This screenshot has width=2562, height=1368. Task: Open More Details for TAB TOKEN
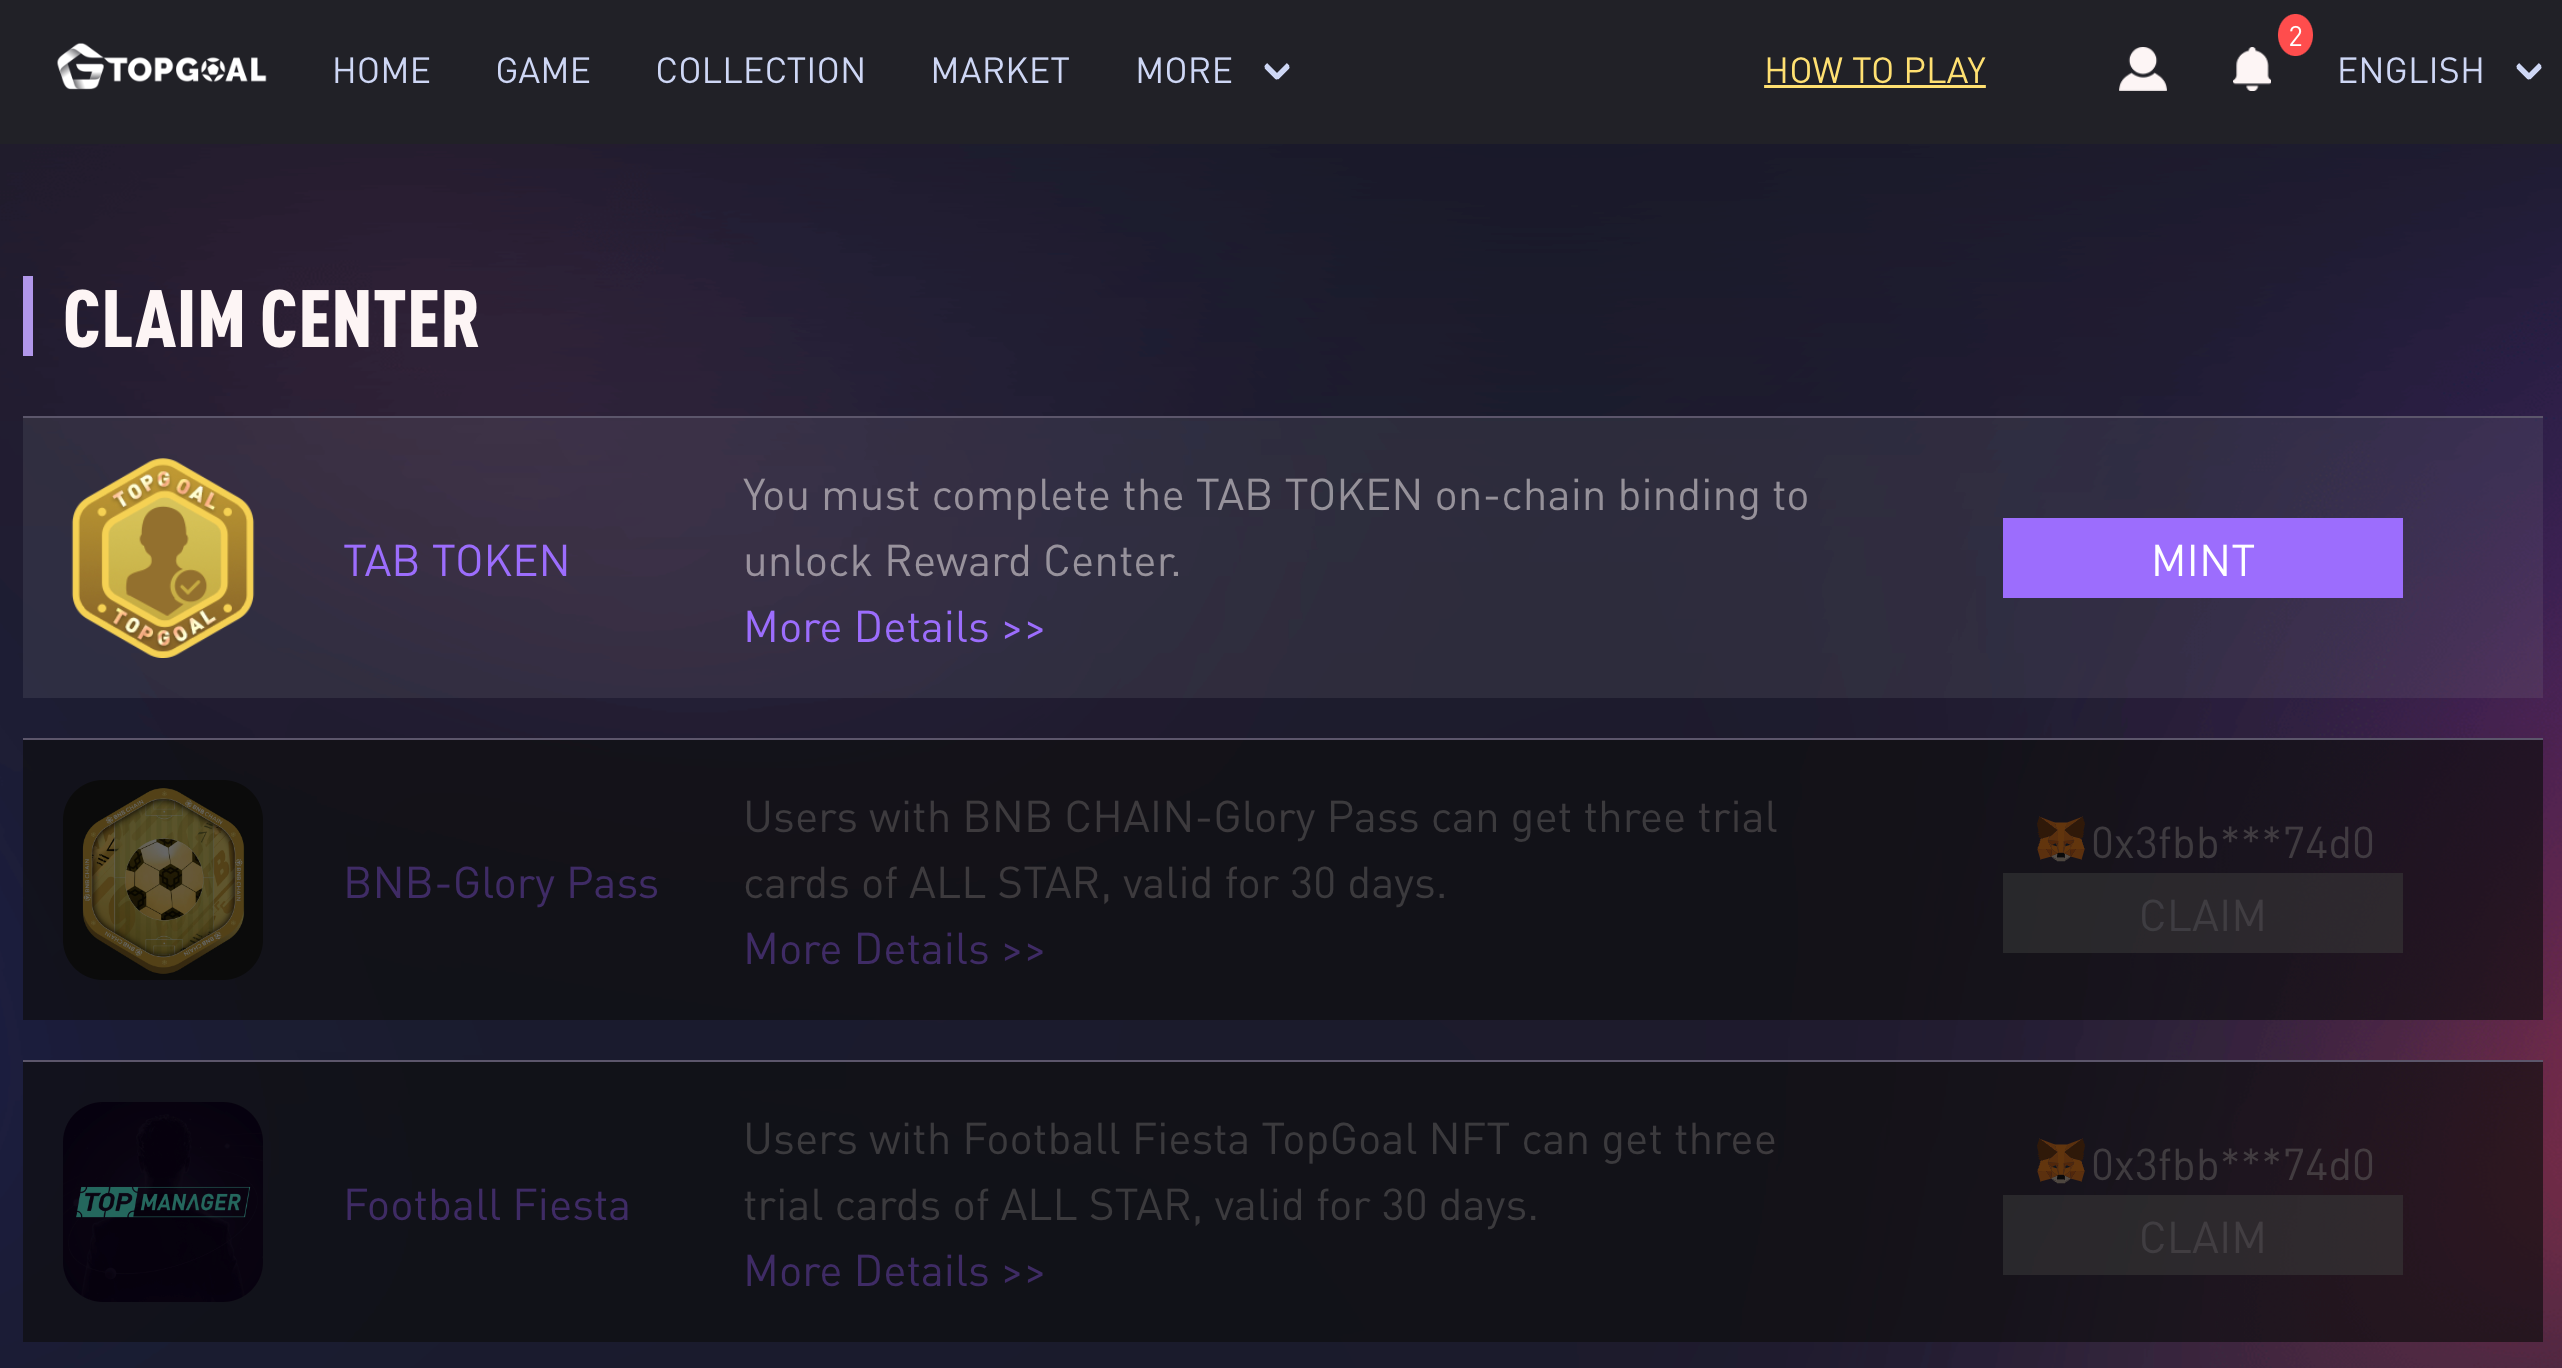894,628
